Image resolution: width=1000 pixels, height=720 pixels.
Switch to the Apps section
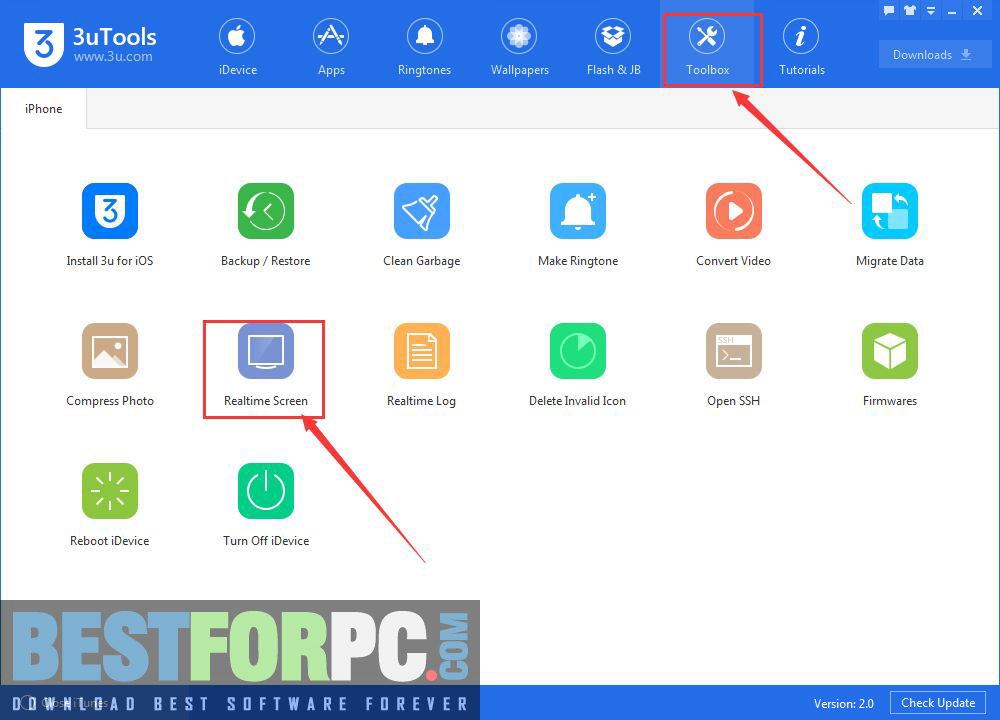[x=331, y=48]
